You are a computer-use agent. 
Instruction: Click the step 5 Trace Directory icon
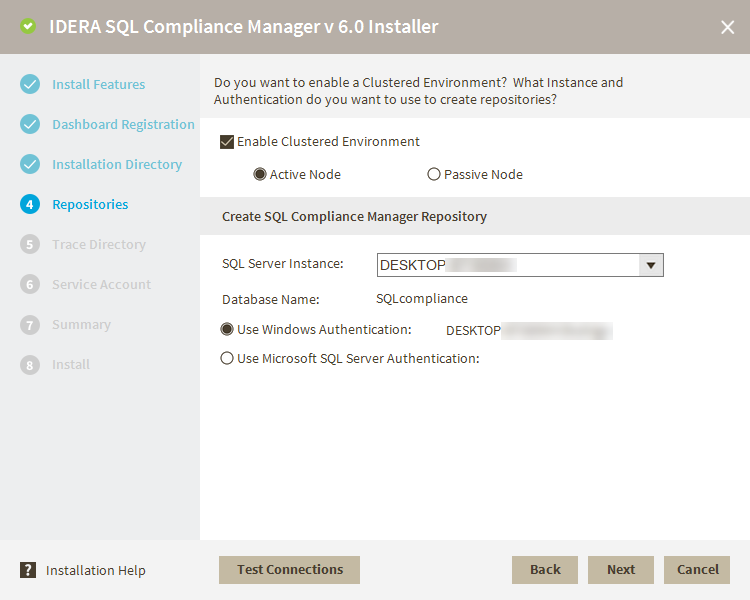pos(30,244)
